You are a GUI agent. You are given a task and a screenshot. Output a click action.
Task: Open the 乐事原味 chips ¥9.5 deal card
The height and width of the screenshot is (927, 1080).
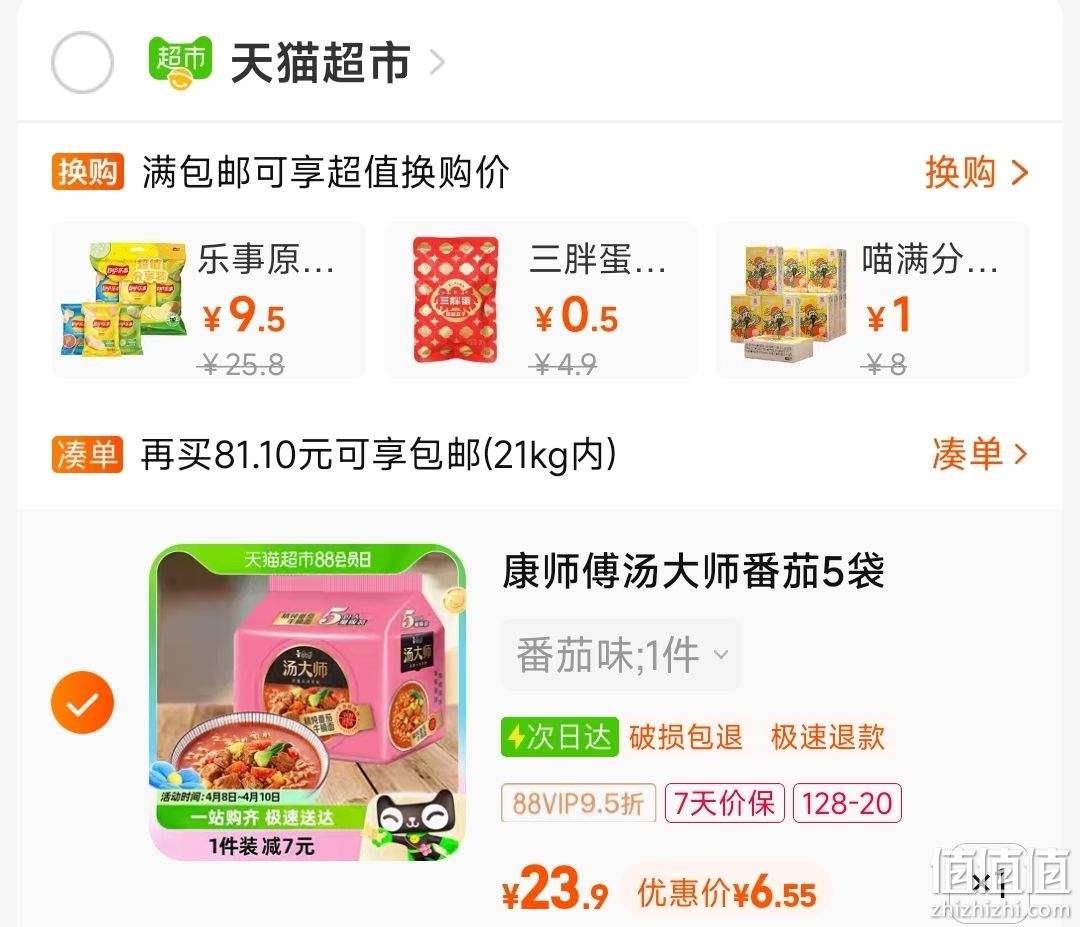(x=208, y=300)
